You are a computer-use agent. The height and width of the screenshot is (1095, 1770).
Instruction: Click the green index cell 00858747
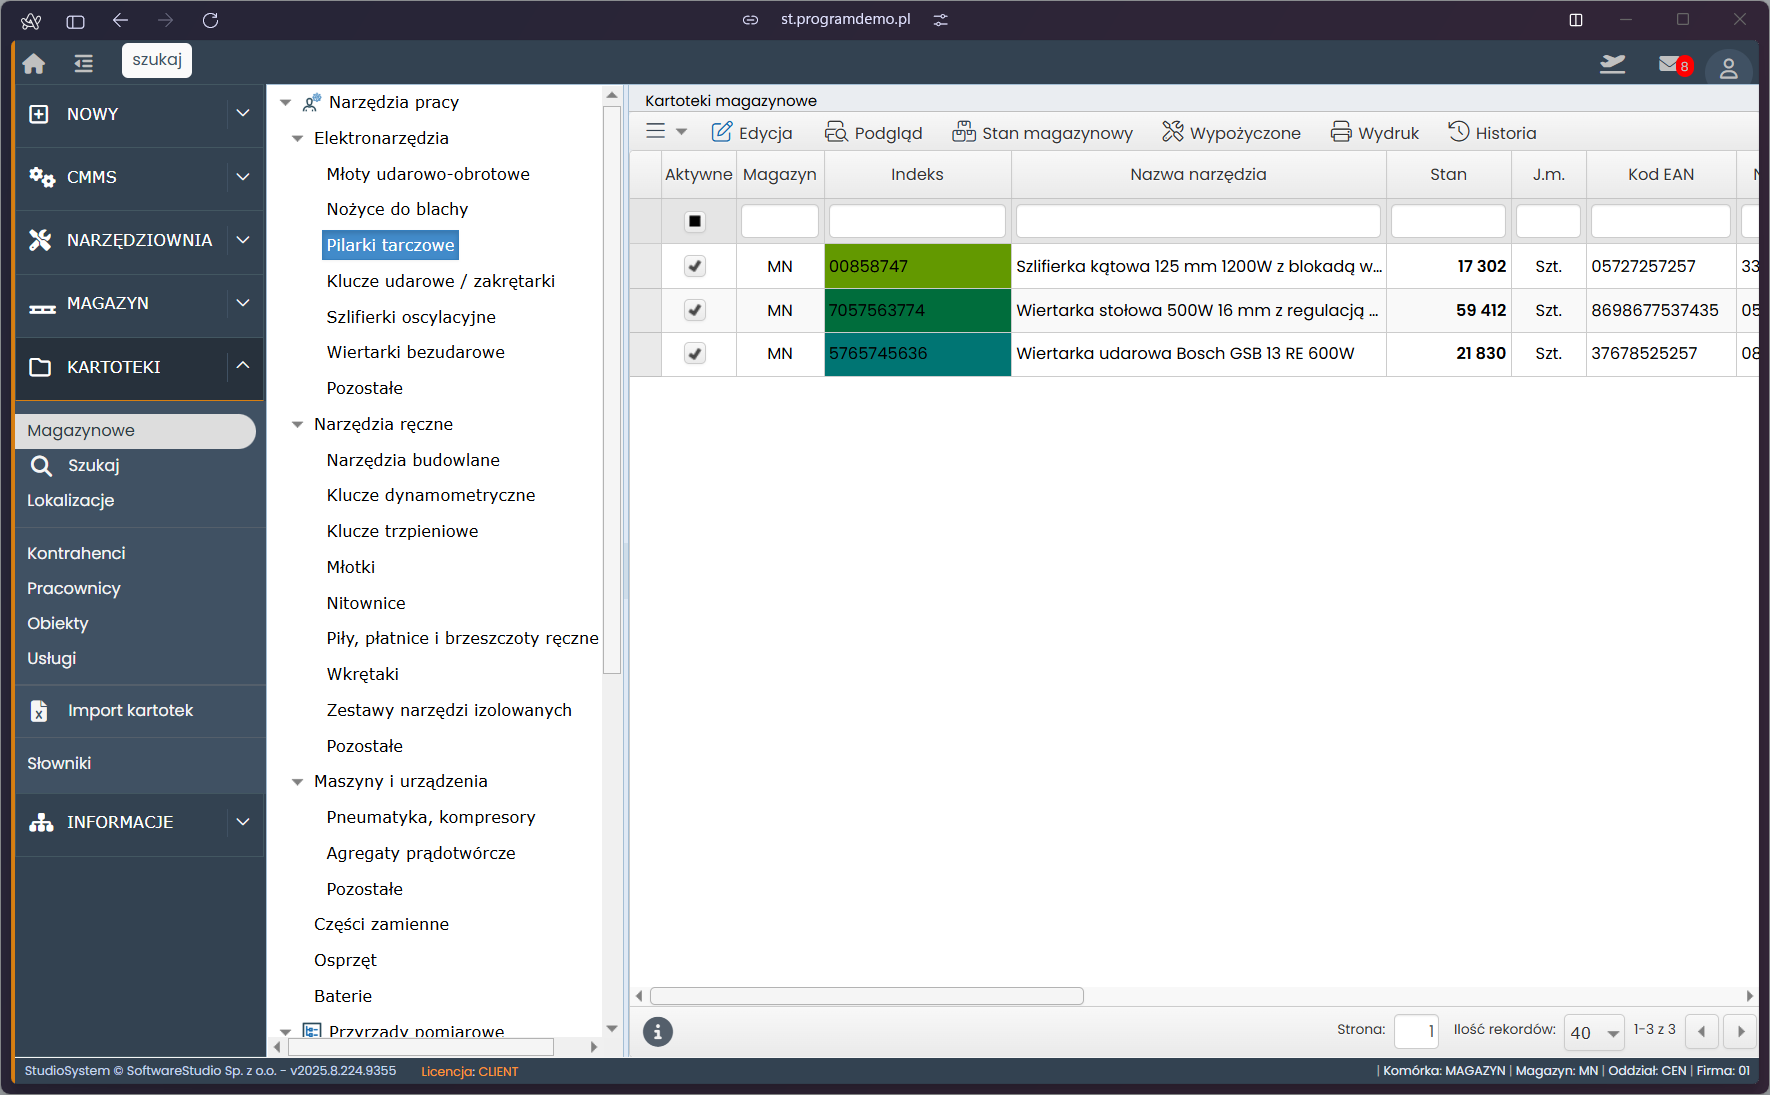917,266
